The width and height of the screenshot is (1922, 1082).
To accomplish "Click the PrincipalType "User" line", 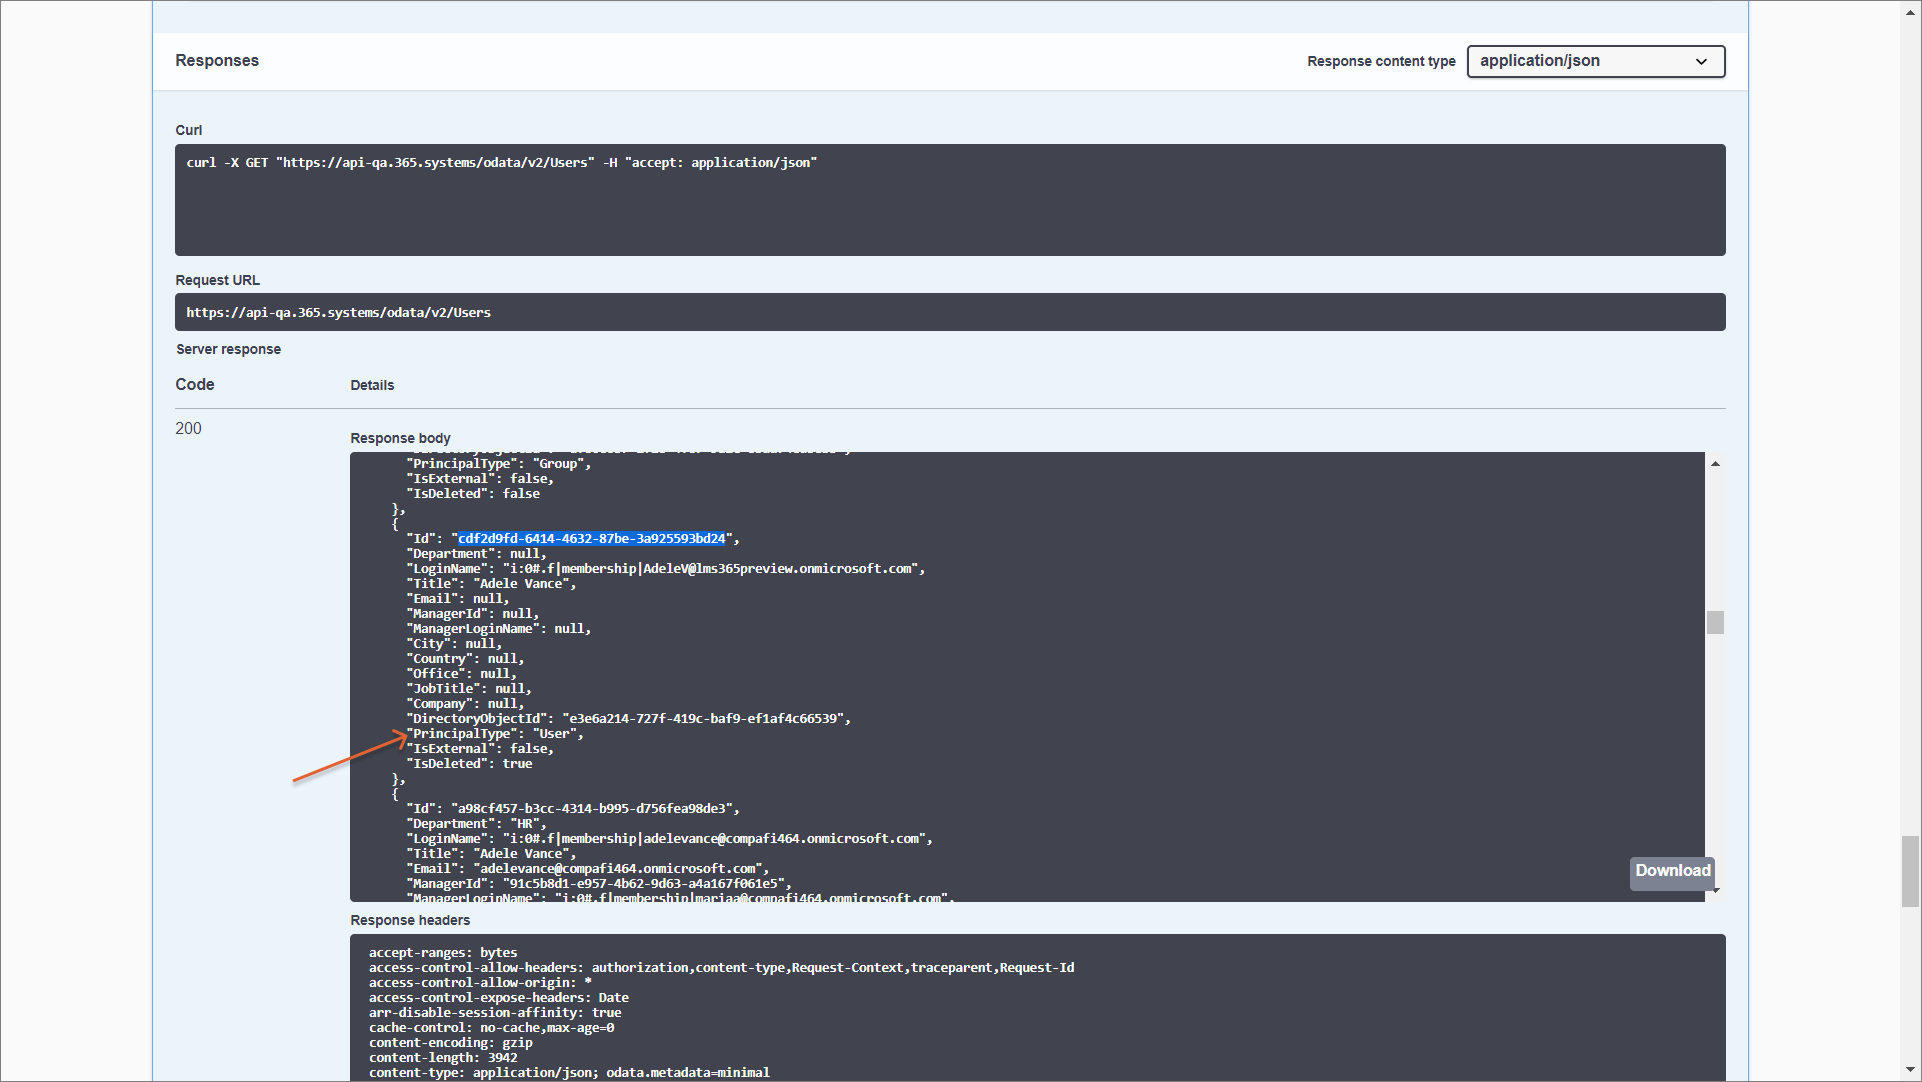I will (495, 734).
